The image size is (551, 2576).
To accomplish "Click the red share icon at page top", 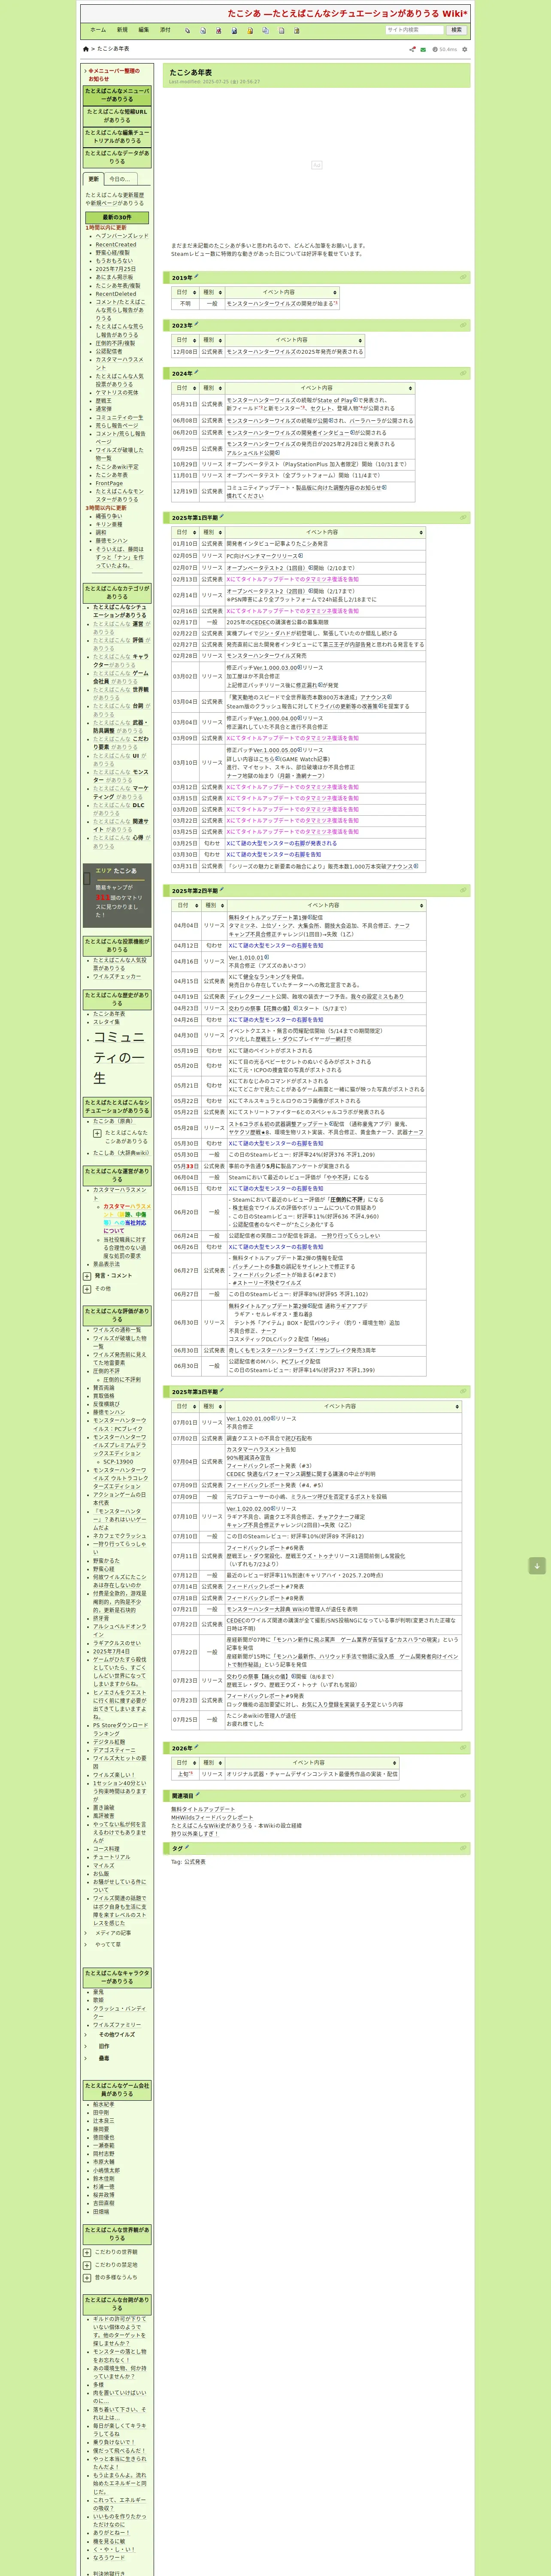I will tap(412, 49).
